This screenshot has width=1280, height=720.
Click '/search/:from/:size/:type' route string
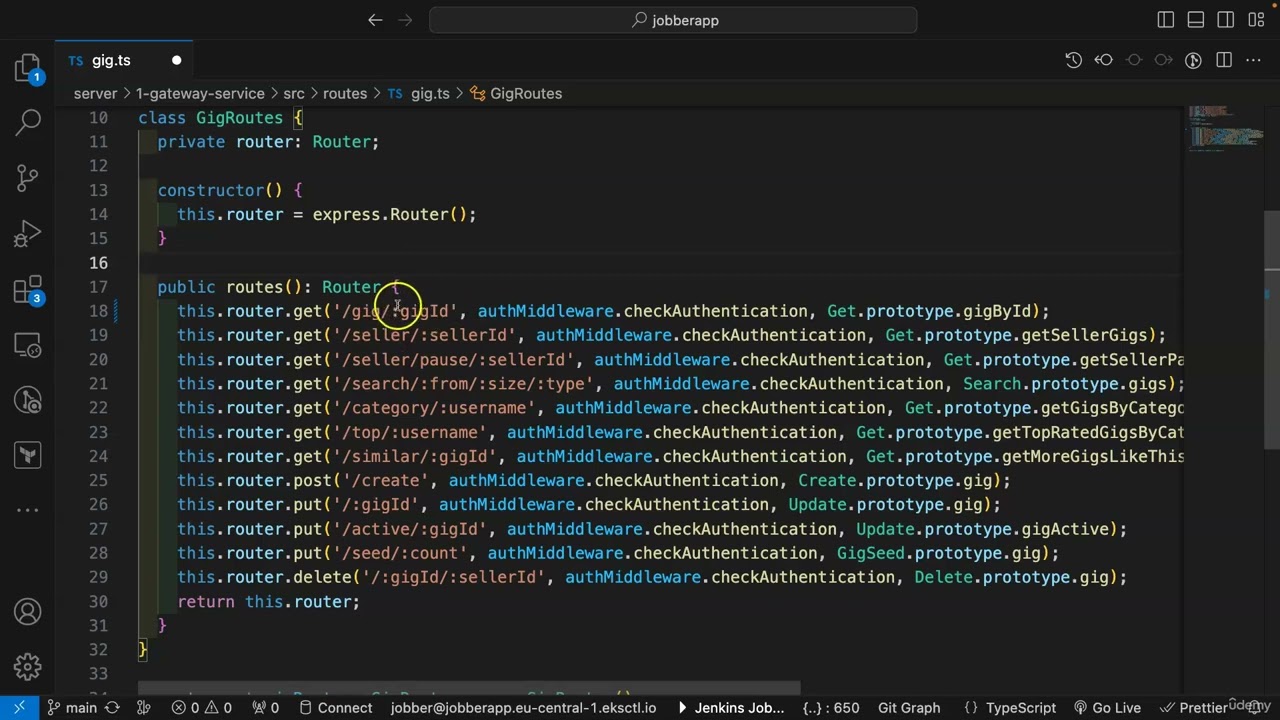coord(463,384)
